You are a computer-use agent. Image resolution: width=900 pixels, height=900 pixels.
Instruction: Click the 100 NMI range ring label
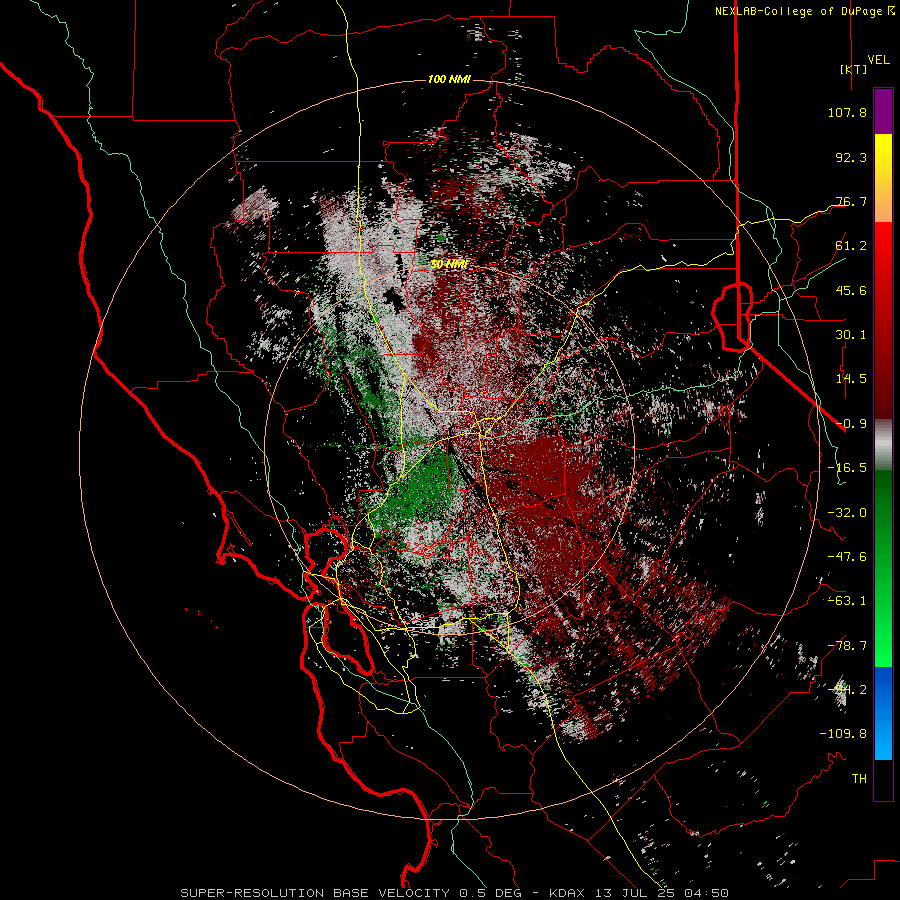(449, 79)
